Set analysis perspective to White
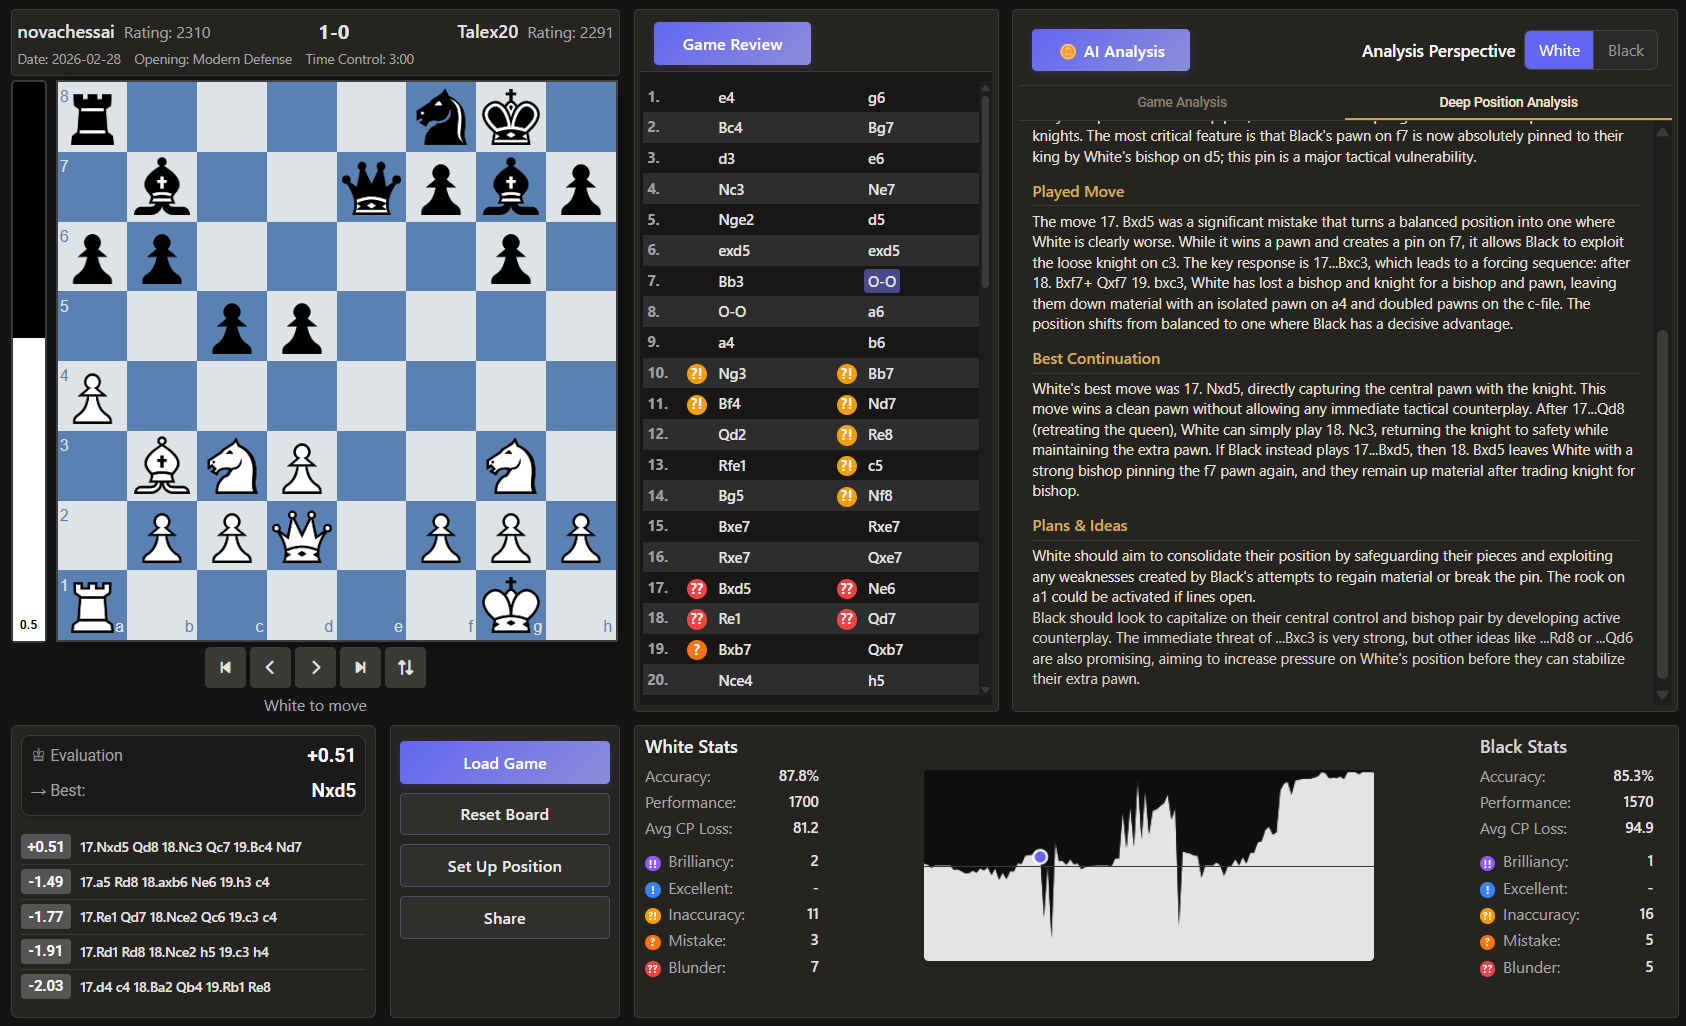Viewport: 1686px width, 1026px height. pyautogui.click(x=1559, y=51)
